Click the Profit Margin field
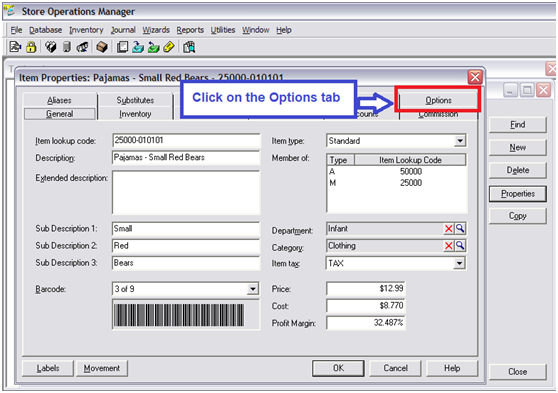This screenshot has height=393, width=558. (x=366, y=323)
